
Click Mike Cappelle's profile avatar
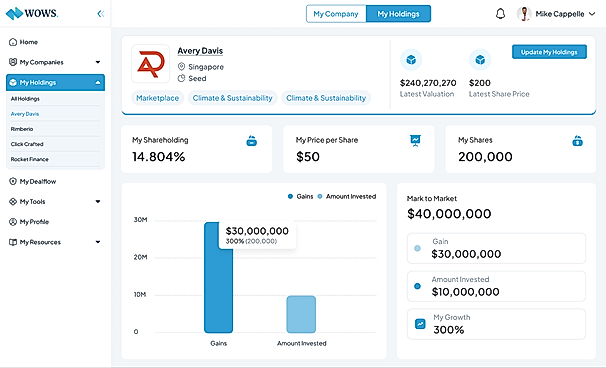coord(524,14)
